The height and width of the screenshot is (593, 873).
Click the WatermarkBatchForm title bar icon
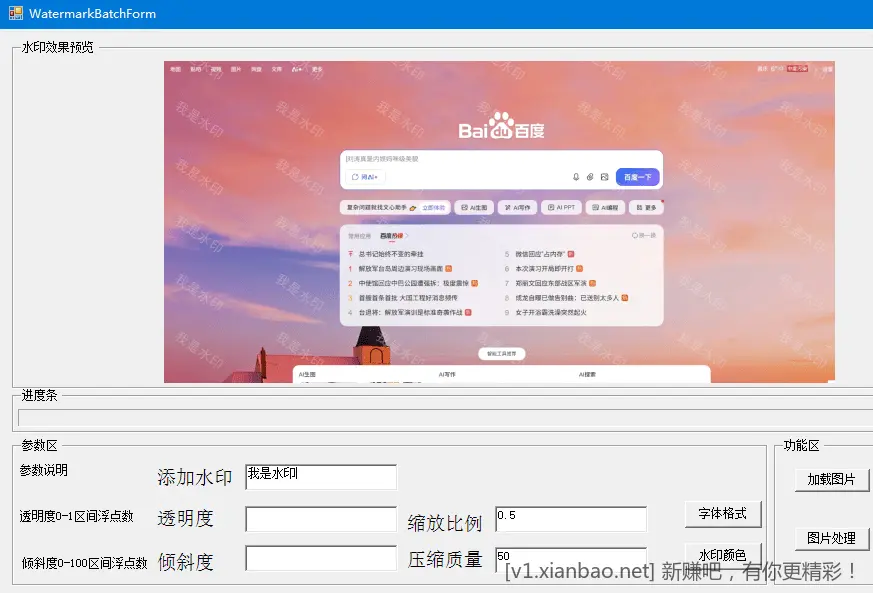pos(14,14)
